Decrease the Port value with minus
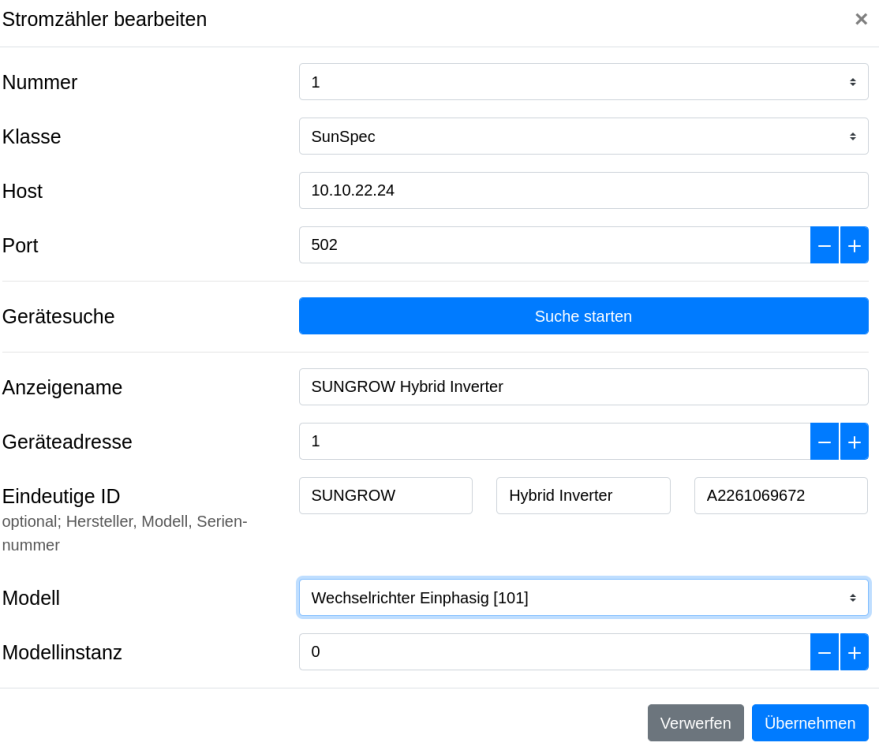Screen dimensions: 879x750 824,245
